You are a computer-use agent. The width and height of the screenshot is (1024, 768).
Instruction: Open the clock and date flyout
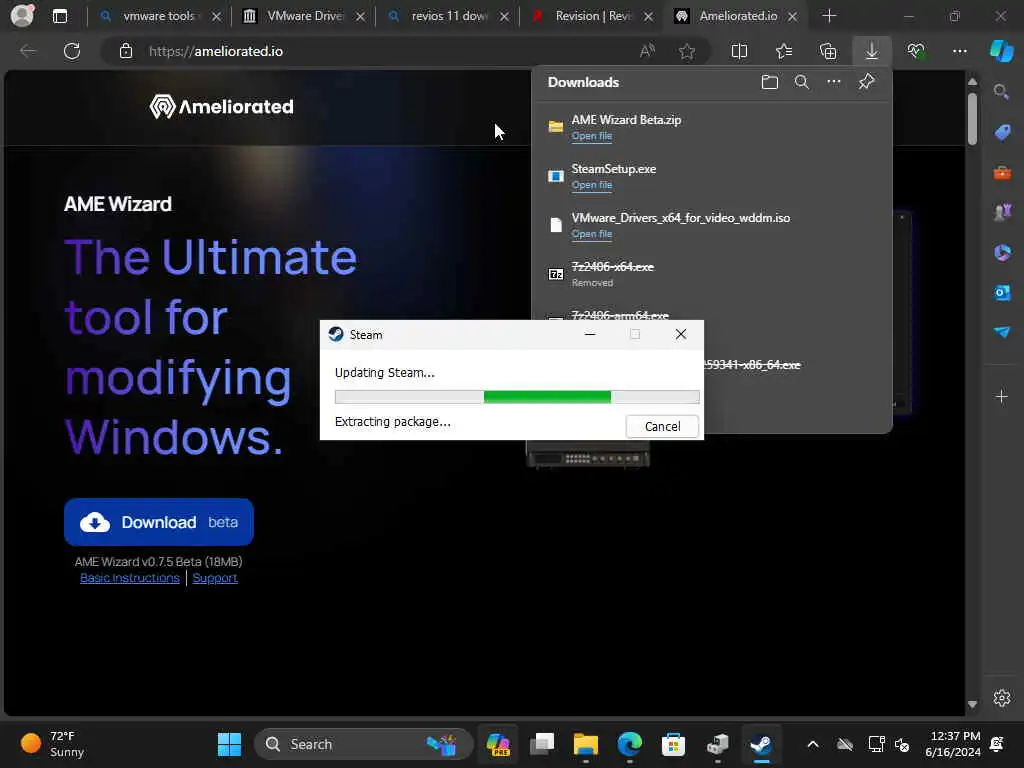click(x=953, y=744)
